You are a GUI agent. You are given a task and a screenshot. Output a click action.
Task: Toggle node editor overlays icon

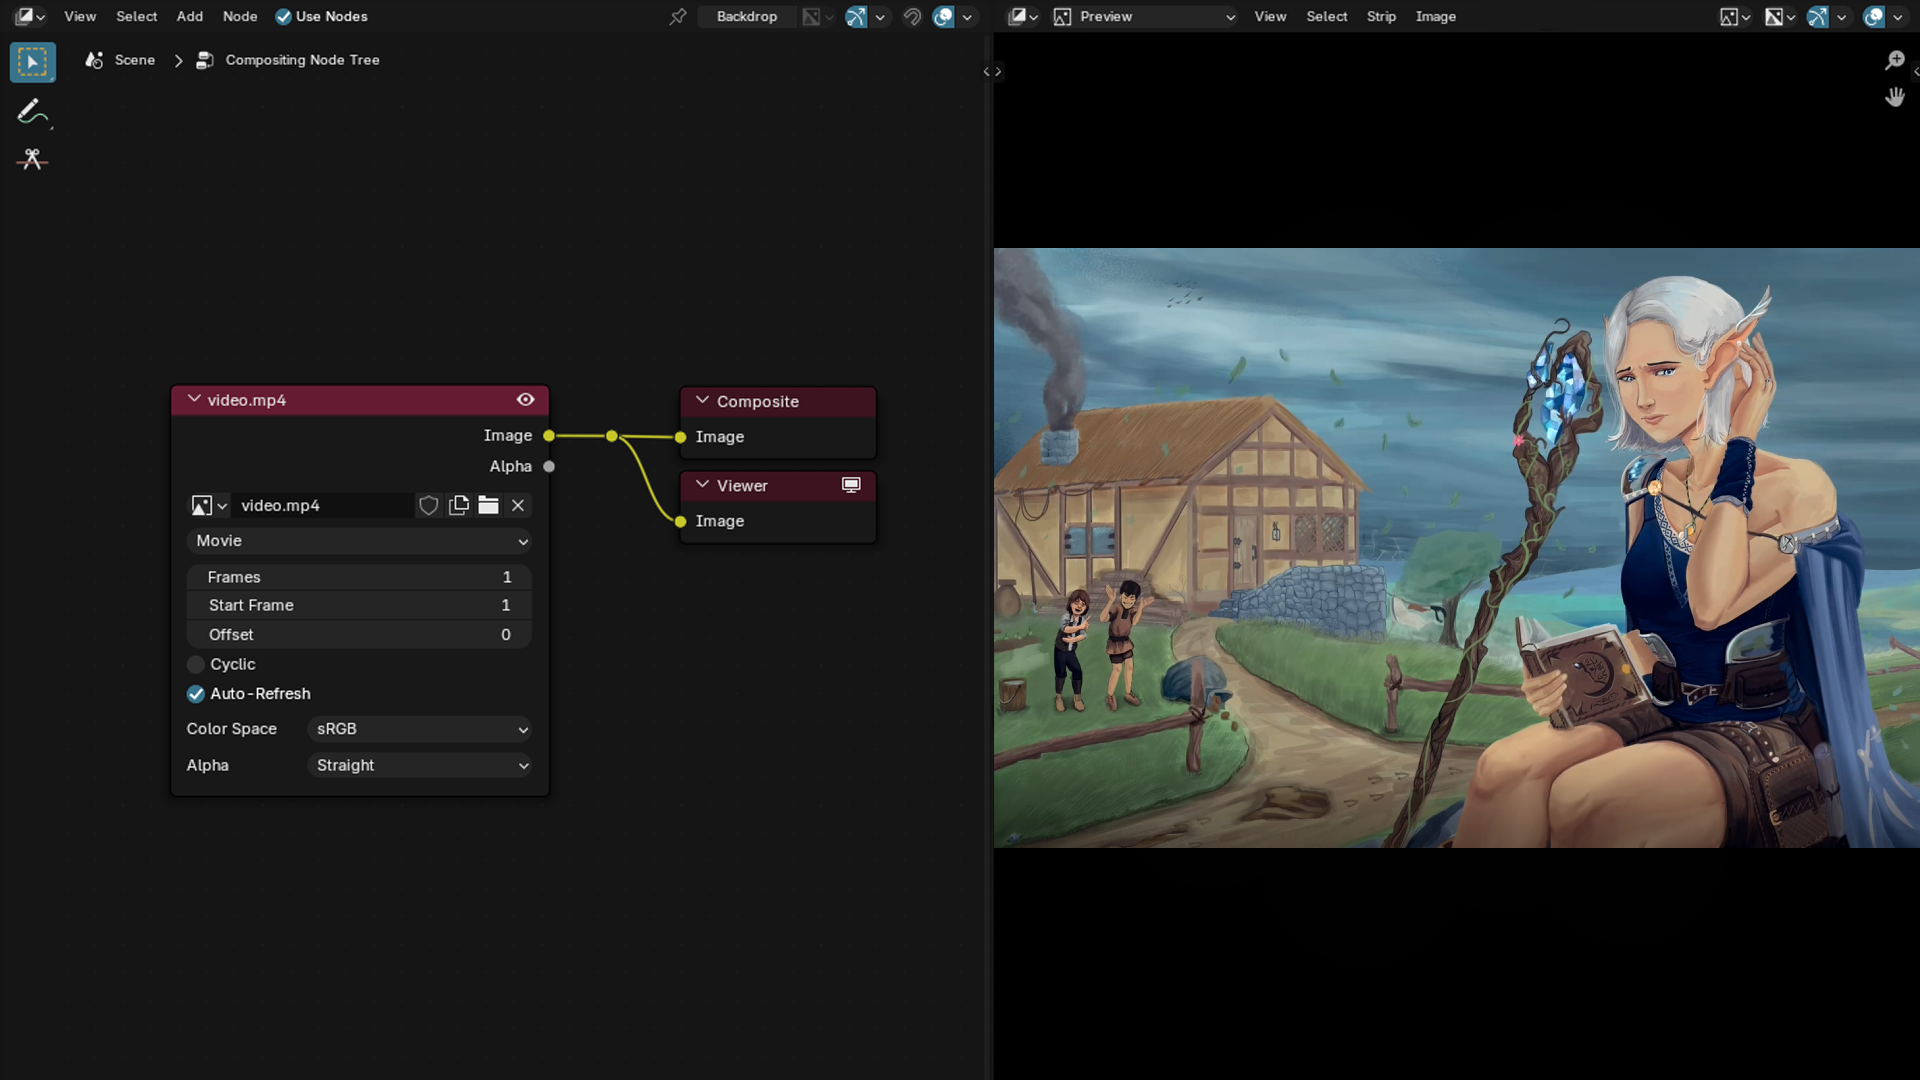(943, 16)
